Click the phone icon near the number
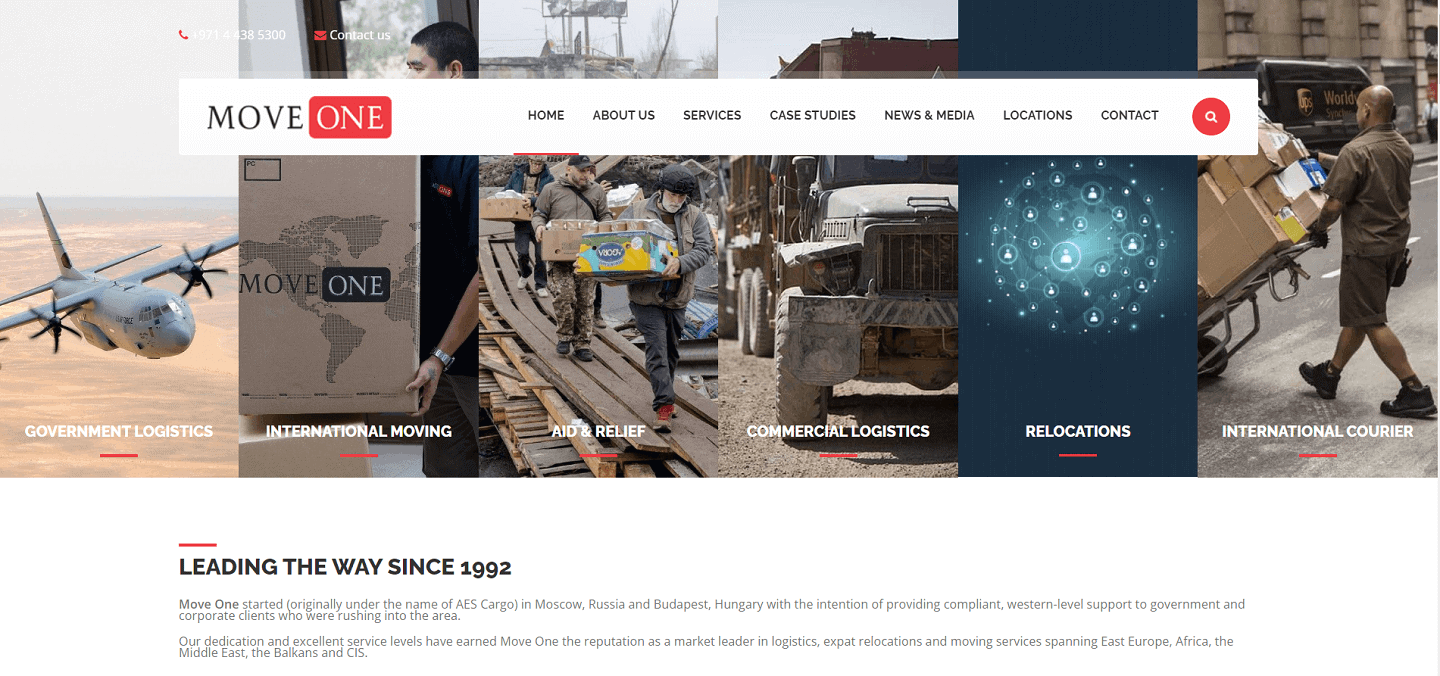 [x=183, y=35]
